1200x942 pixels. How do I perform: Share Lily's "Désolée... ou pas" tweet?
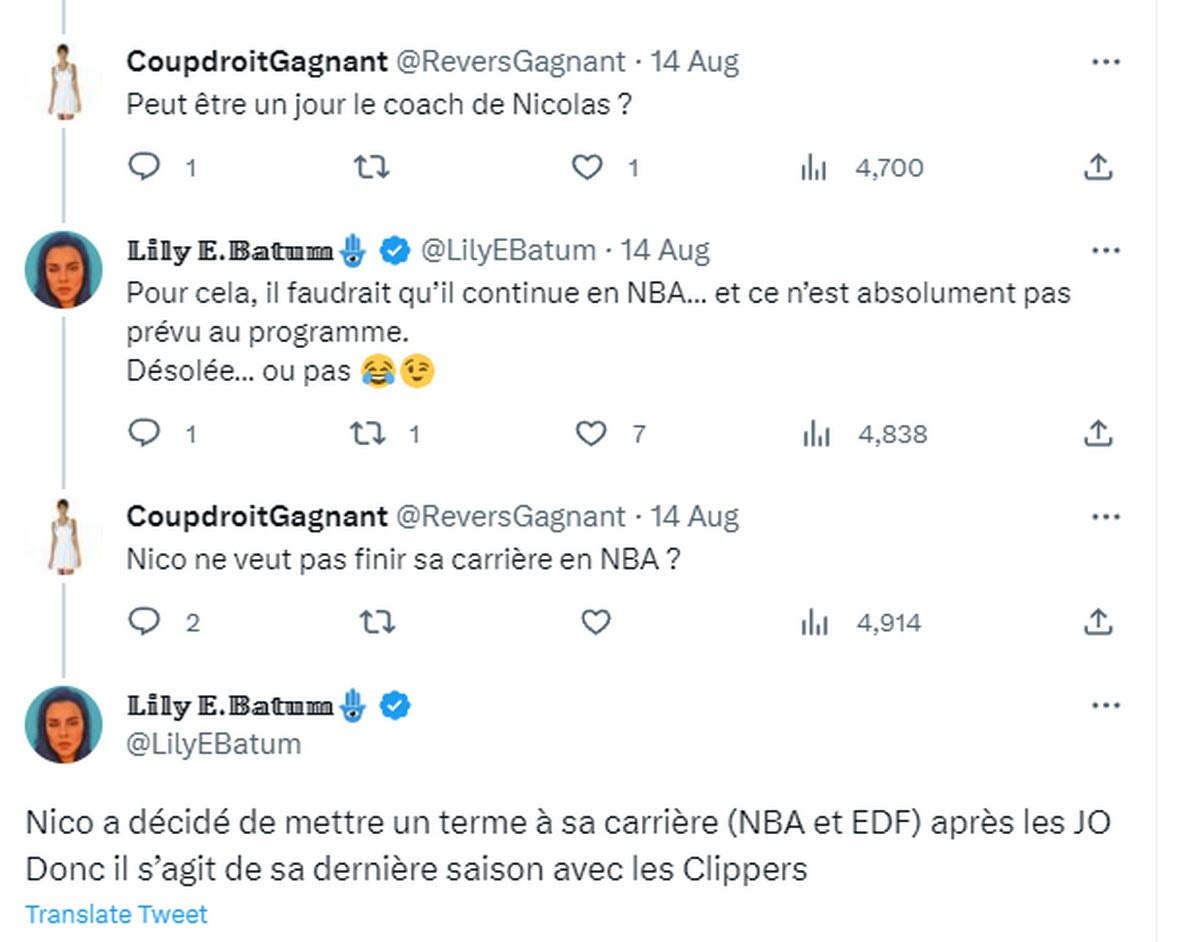click(x=1098, y=433)
